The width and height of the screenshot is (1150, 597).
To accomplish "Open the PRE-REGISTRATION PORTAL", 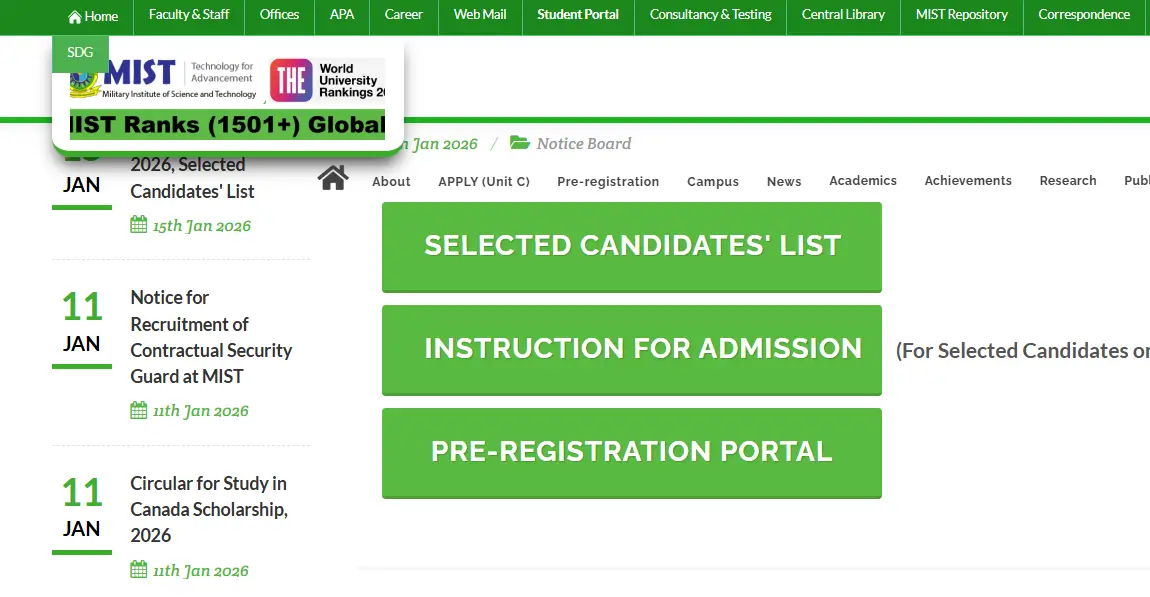I will click(632, 451).
